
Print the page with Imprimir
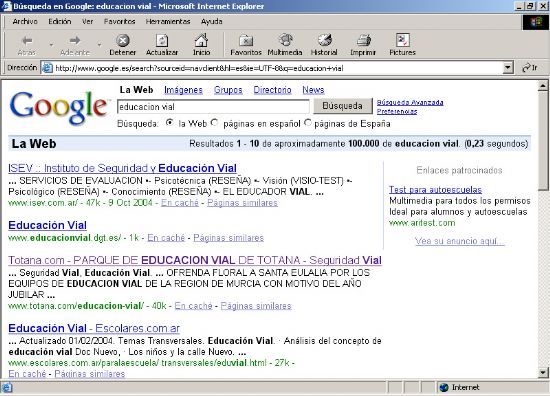click(363, 45)
